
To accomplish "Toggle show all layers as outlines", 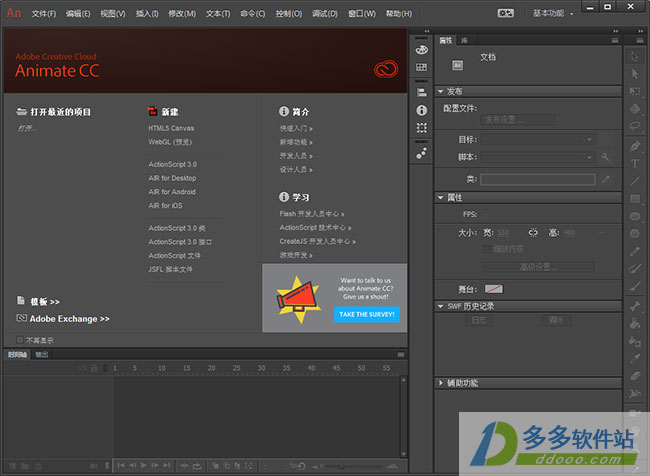I will [x=105, y=368].
